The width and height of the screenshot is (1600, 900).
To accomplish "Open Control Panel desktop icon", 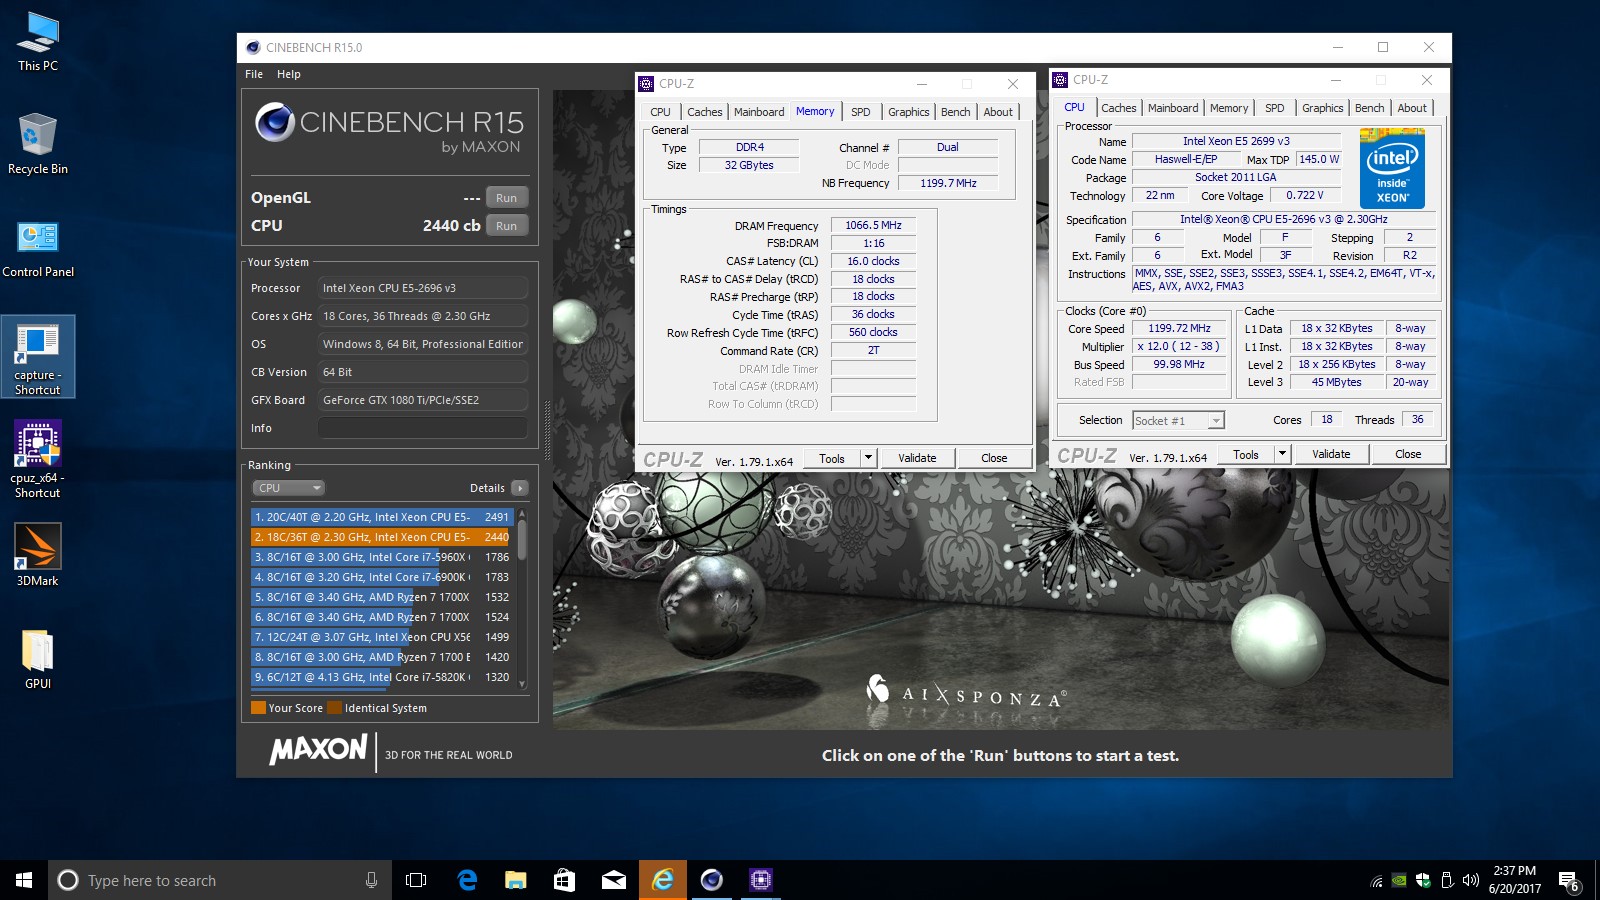I will [x=38, y=249].
